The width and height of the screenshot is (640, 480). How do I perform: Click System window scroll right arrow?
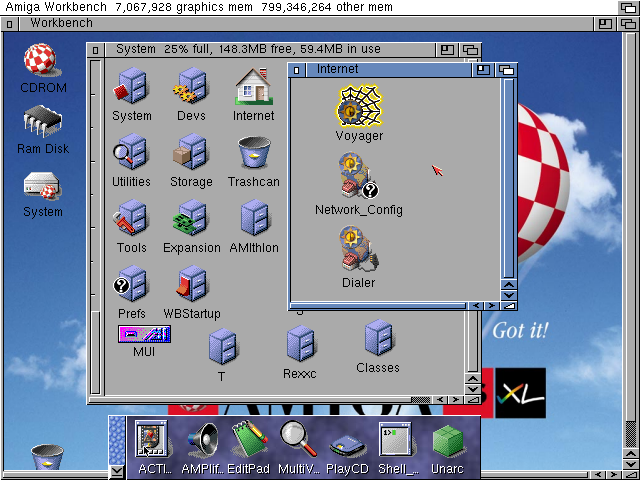click(456, 400)
